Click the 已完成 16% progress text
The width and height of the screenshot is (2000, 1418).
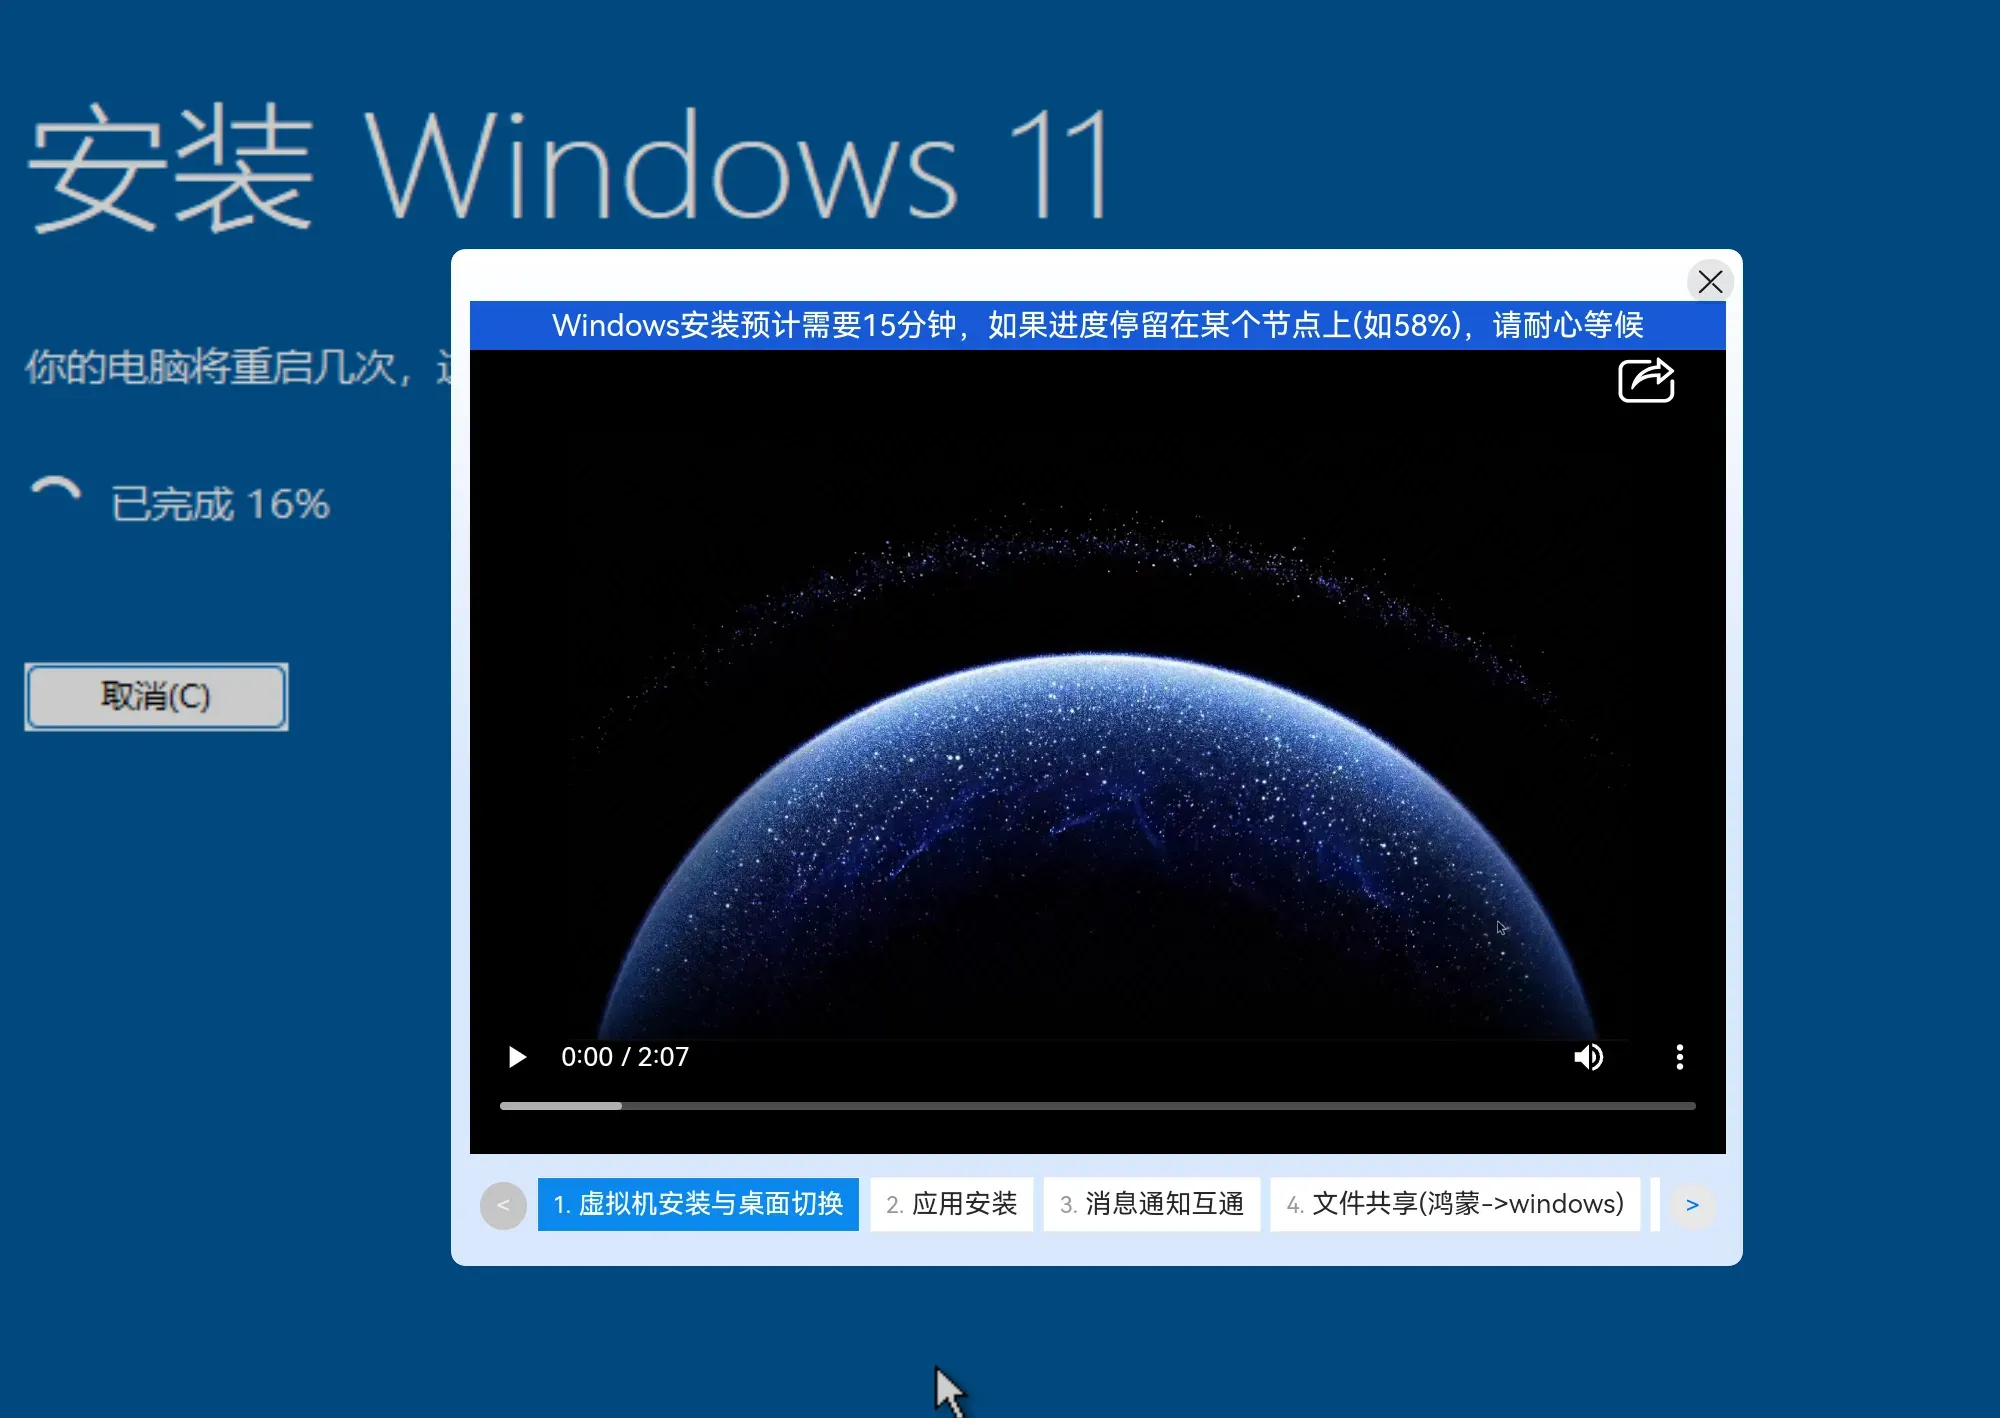click(x=220, y=504)
